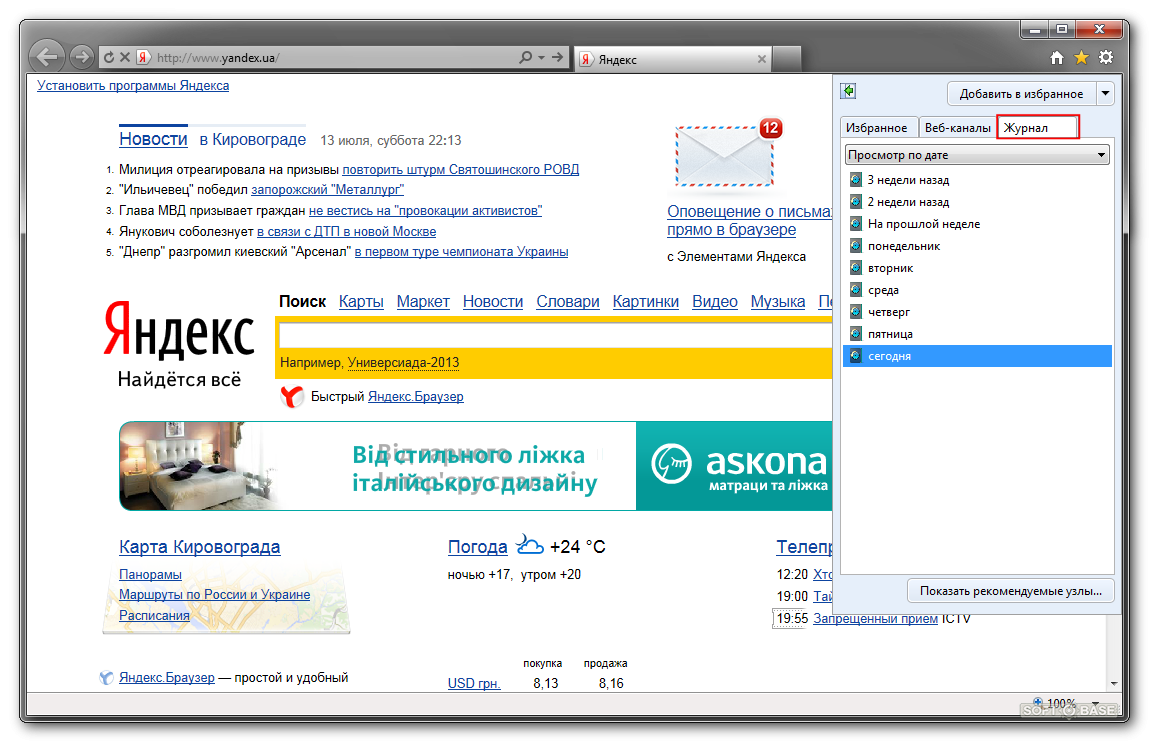This screenshot has height=742, width=1149.
Task: Click the Favorites star icon
Action: [1081, 58]
